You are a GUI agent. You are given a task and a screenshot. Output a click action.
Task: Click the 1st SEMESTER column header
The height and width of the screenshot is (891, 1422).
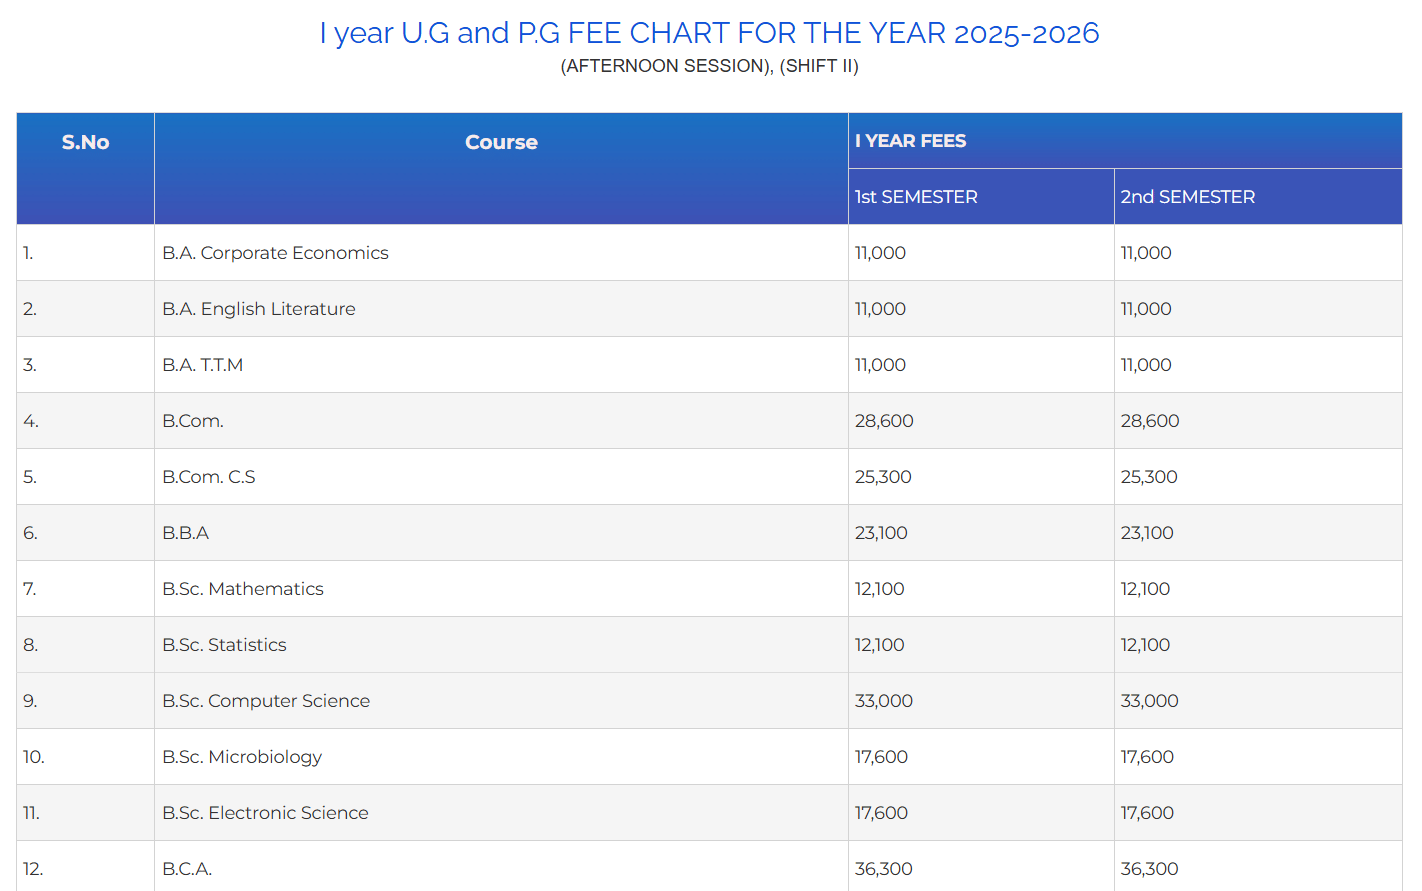[916, 197]
